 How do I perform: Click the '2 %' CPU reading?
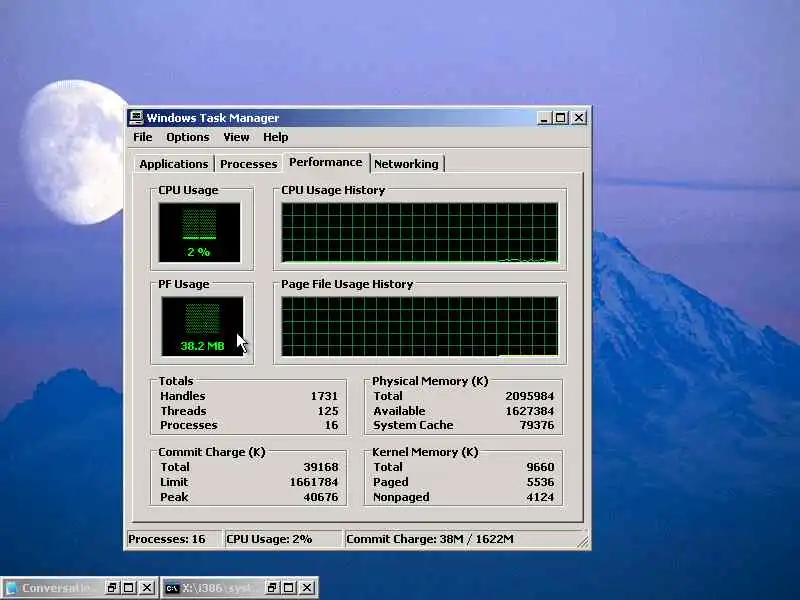198,252
